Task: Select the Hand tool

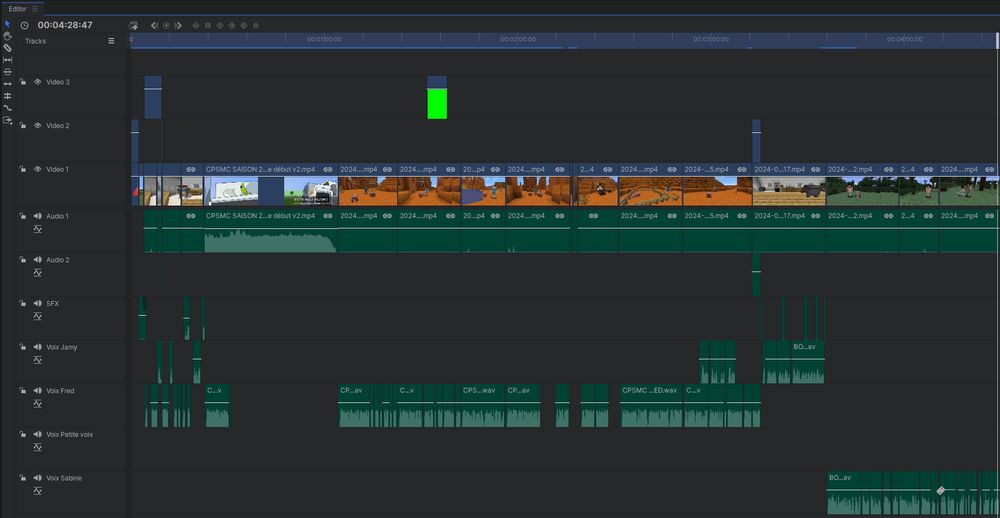Action: [8, 36]
